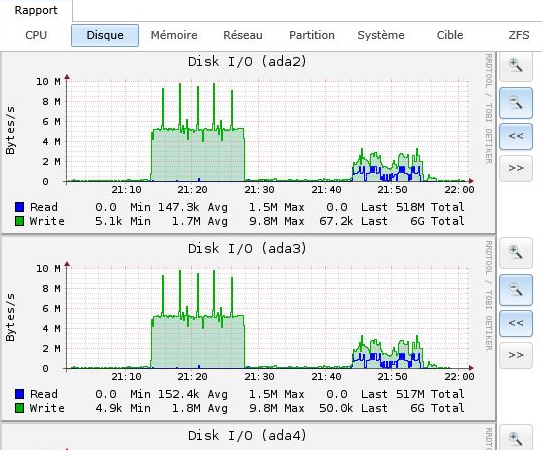Zoom in on the ada4 graph
The height and width of the screenshot is (450, 542).
point(516,438)
